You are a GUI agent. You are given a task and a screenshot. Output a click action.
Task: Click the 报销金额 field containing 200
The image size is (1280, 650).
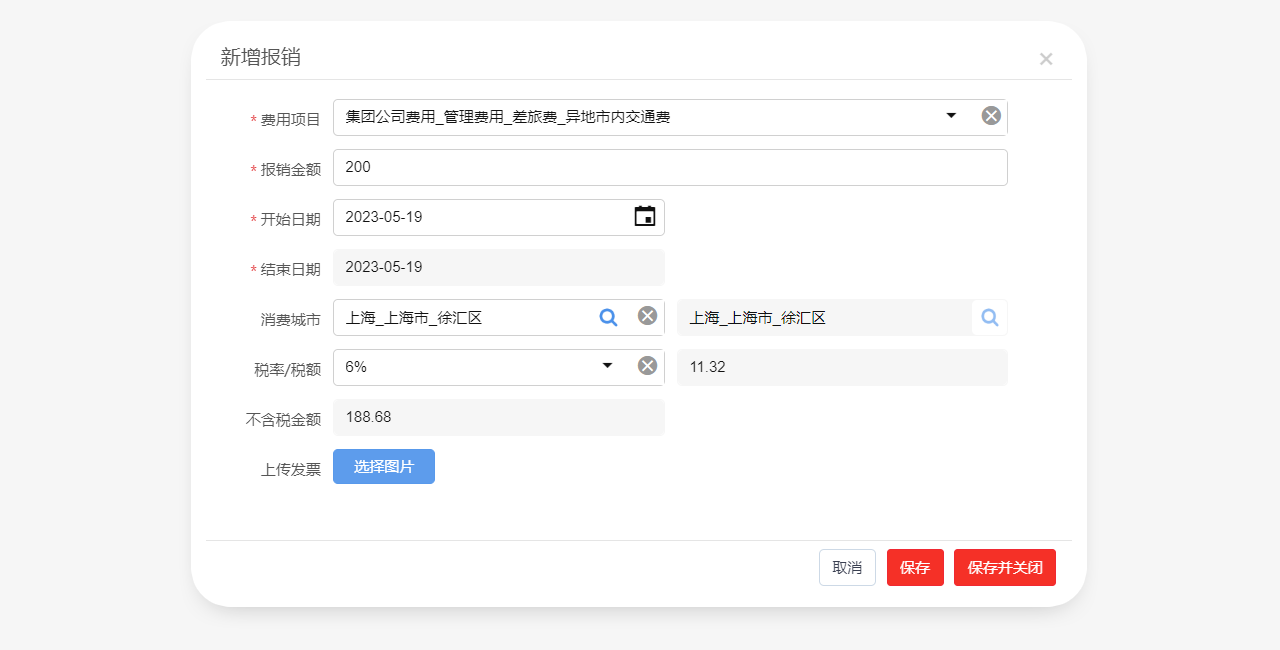670,167
